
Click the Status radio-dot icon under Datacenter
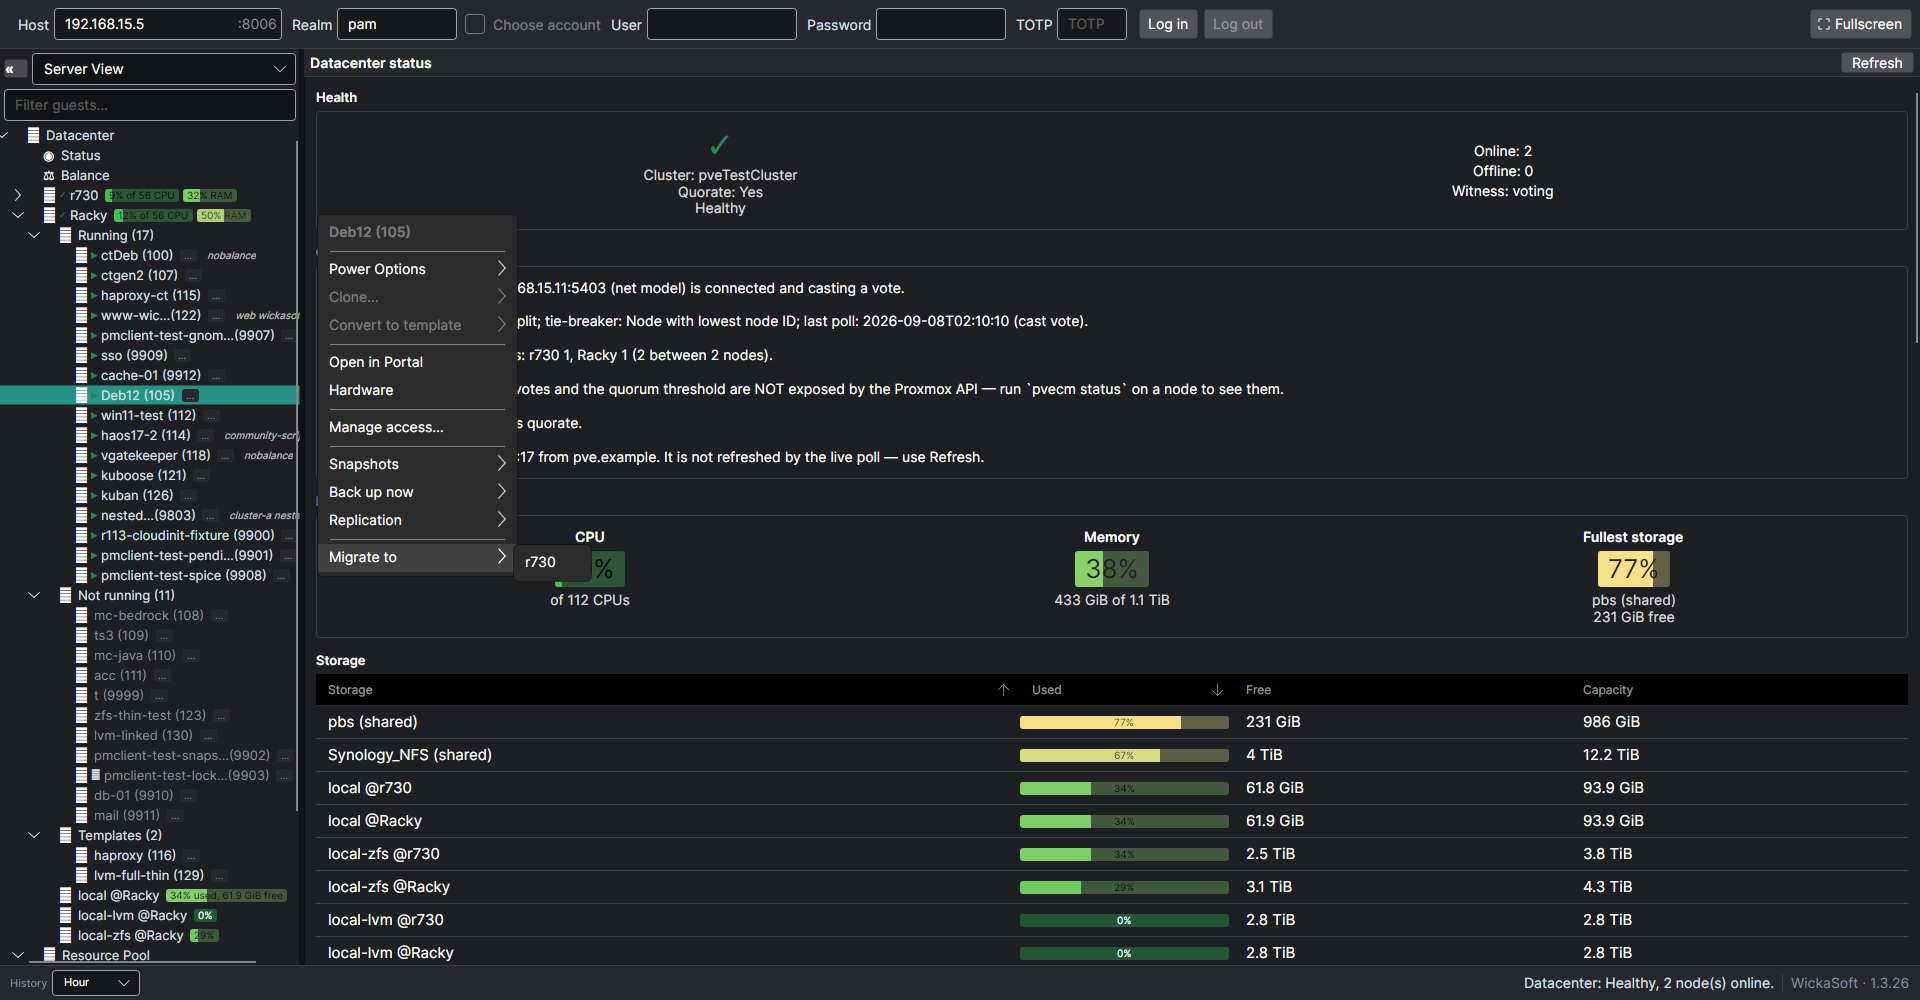coord(48,156)
